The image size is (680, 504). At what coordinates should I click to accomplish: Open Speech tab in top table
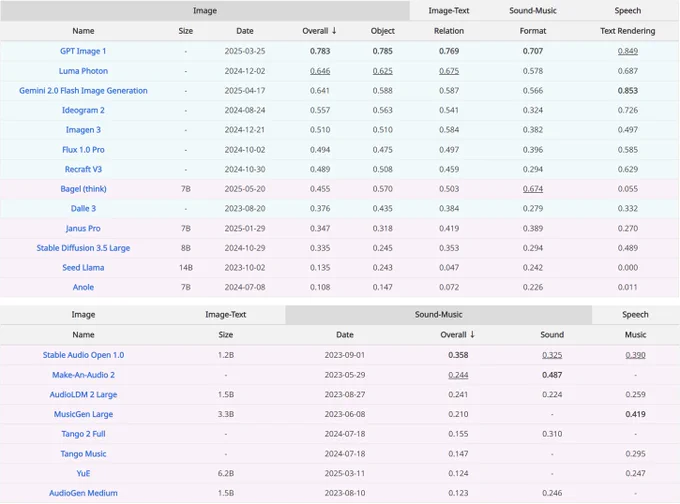click(628, 11)
